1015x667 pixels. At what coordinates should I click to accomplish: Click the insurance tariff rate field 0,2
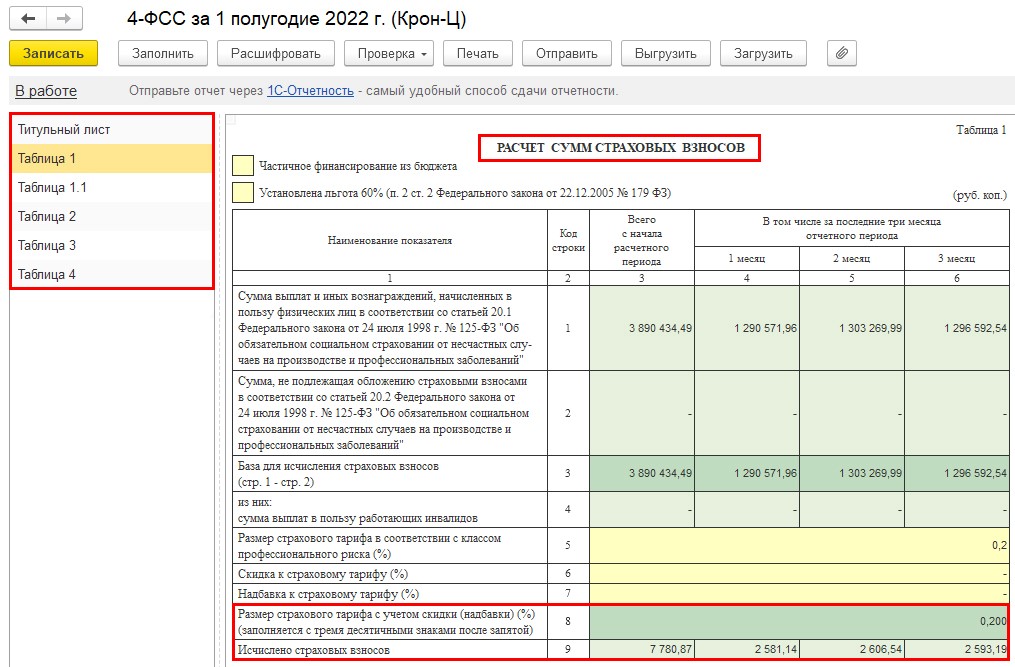tap(798, 546)
